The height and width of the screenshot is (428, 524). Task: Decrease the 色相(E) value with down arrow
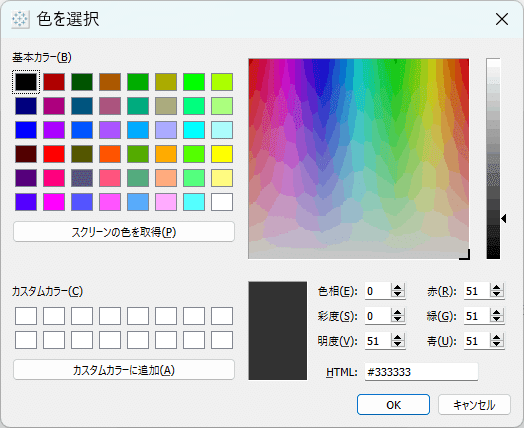coord(398,295)
